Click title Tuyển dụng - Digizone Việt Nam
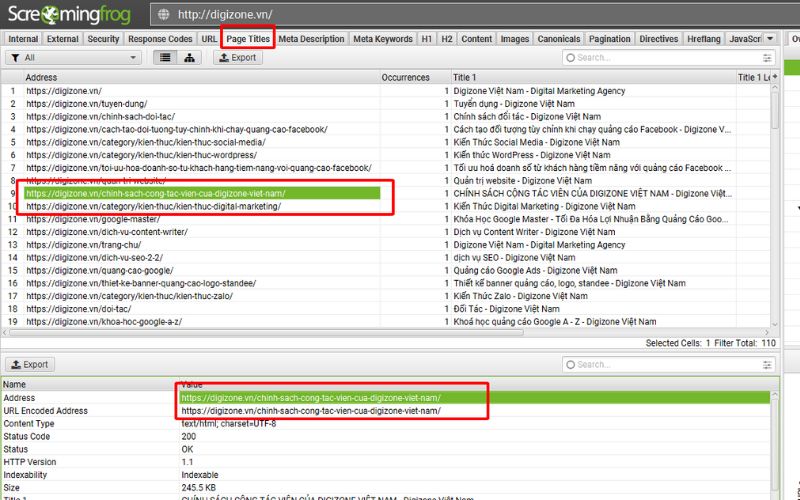 click(x=514, y=104)
